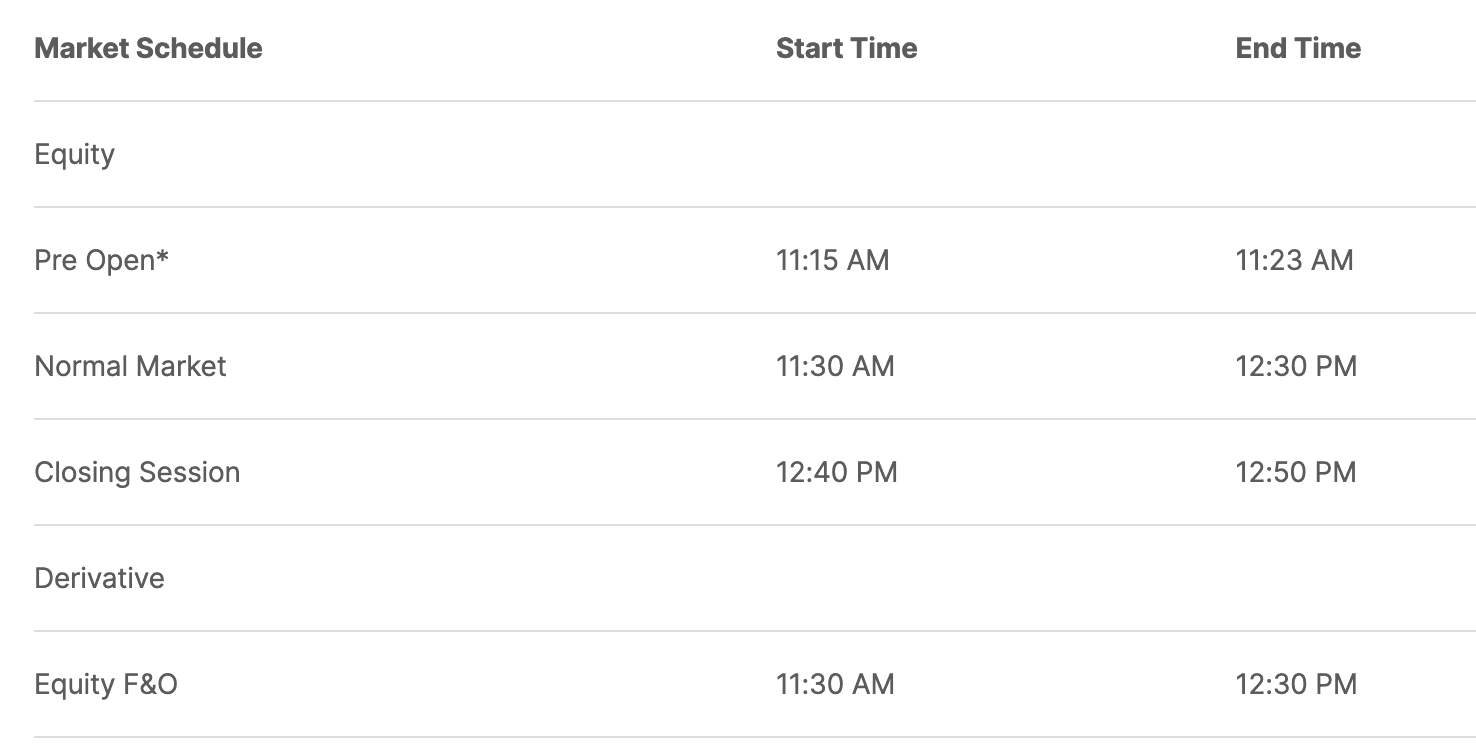
Task: Click the 11:15 AM Pre Open start time
Action: (x=832, y=260)
